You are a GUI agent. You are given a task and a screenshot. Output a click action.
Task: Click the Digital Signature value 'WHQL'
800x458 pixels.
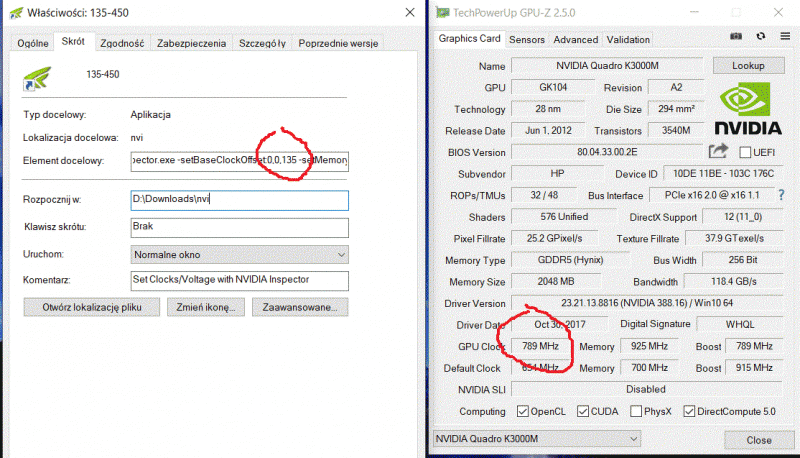[x=740, y=324]
